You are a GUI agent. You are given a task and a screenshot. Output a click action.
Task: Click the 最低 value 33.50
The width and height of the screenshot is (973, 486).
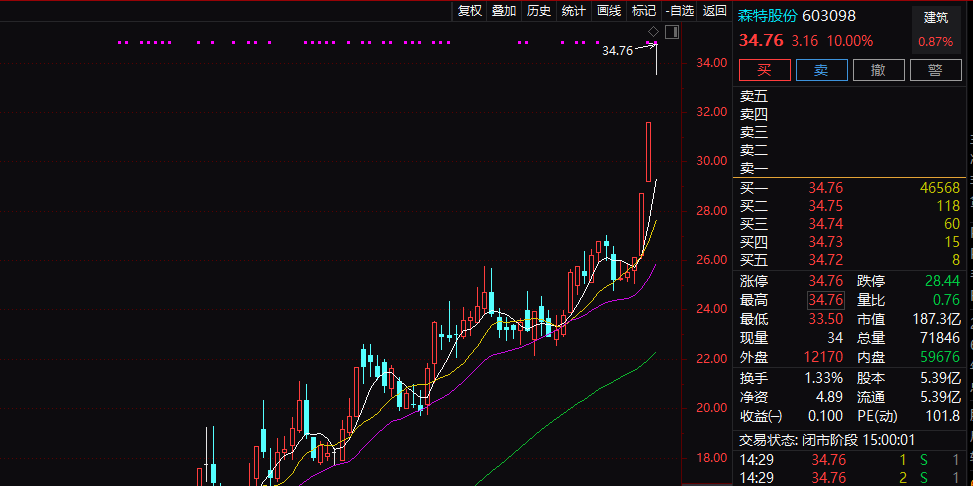click(x=826, y=320)
